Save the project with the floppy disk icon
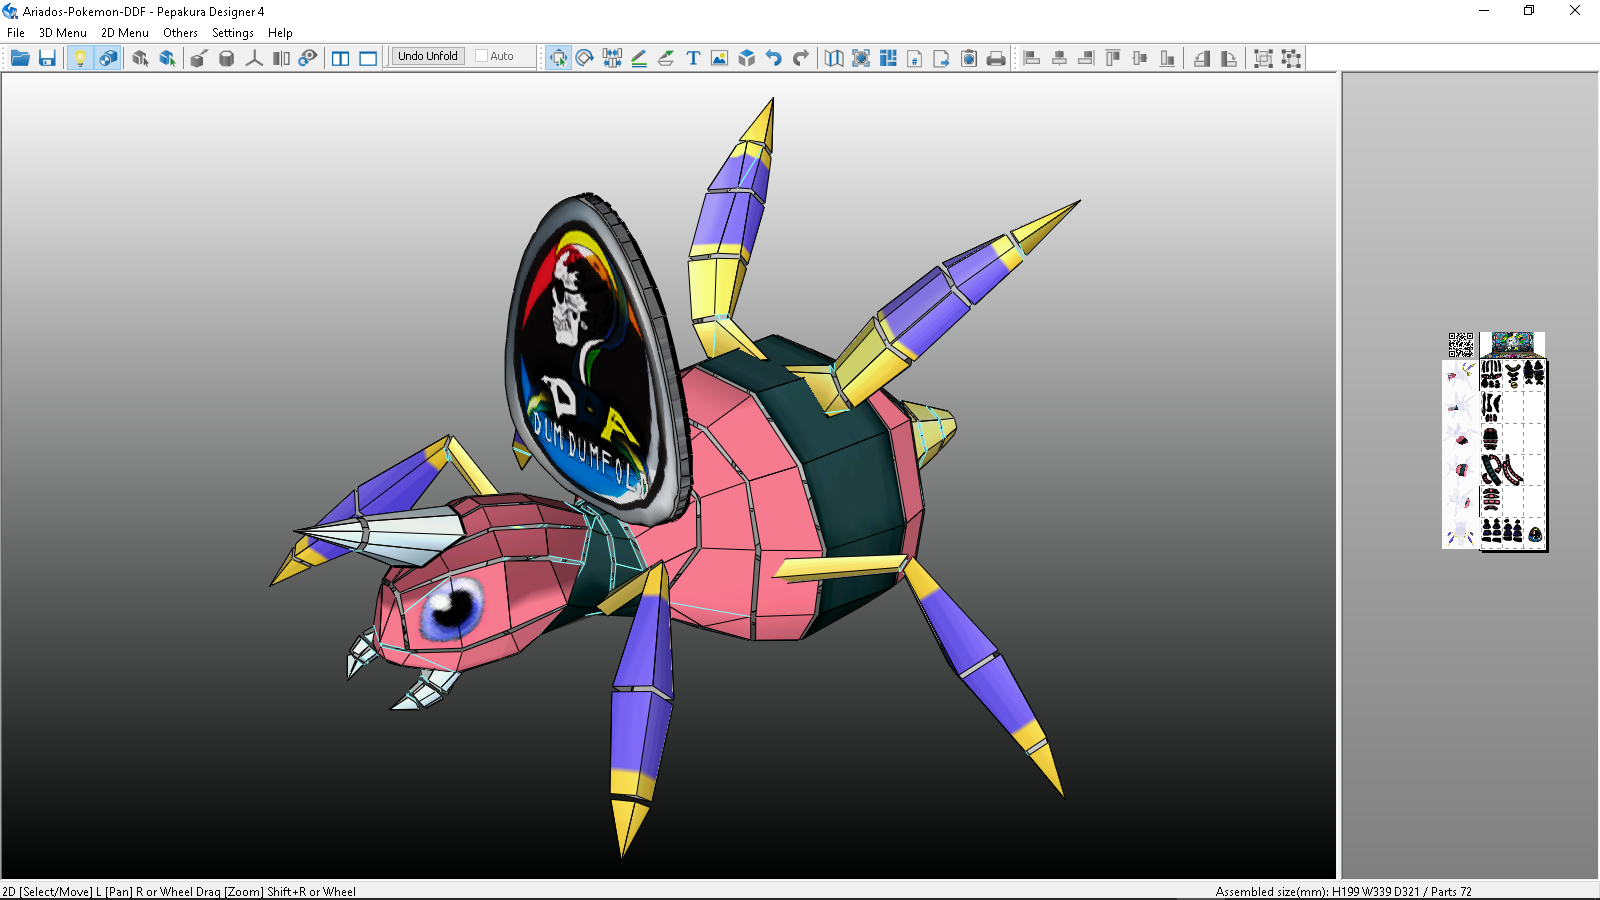Image resolution: width=1600 pixels, height=900 pixels. click(x=47, y=58)
